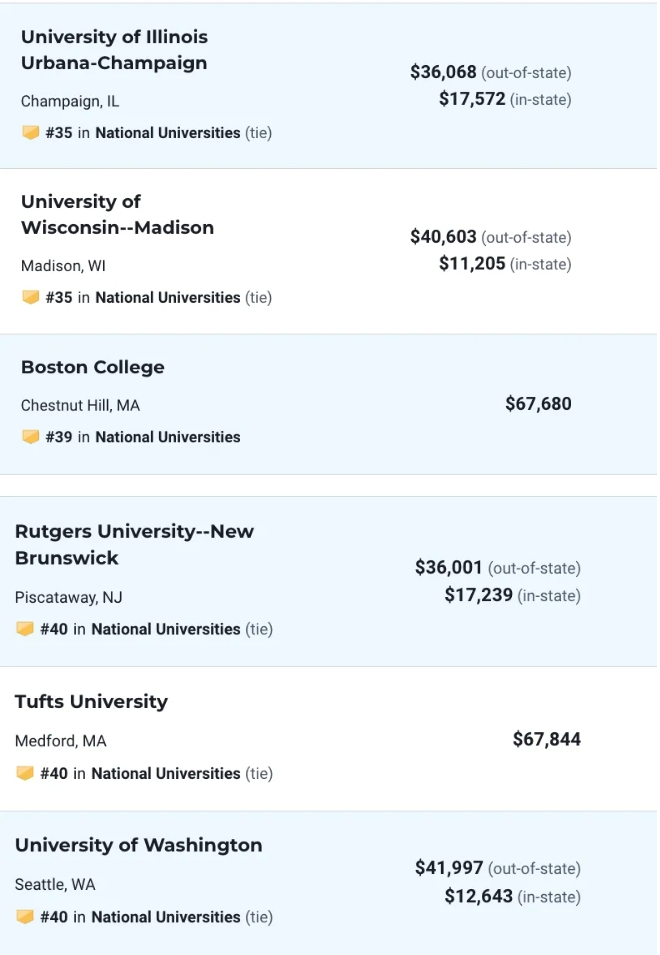Click the badge icon for University of Wisconsin--Madison
The width and height of the screenshot is (660, 955).
[30, 297]
